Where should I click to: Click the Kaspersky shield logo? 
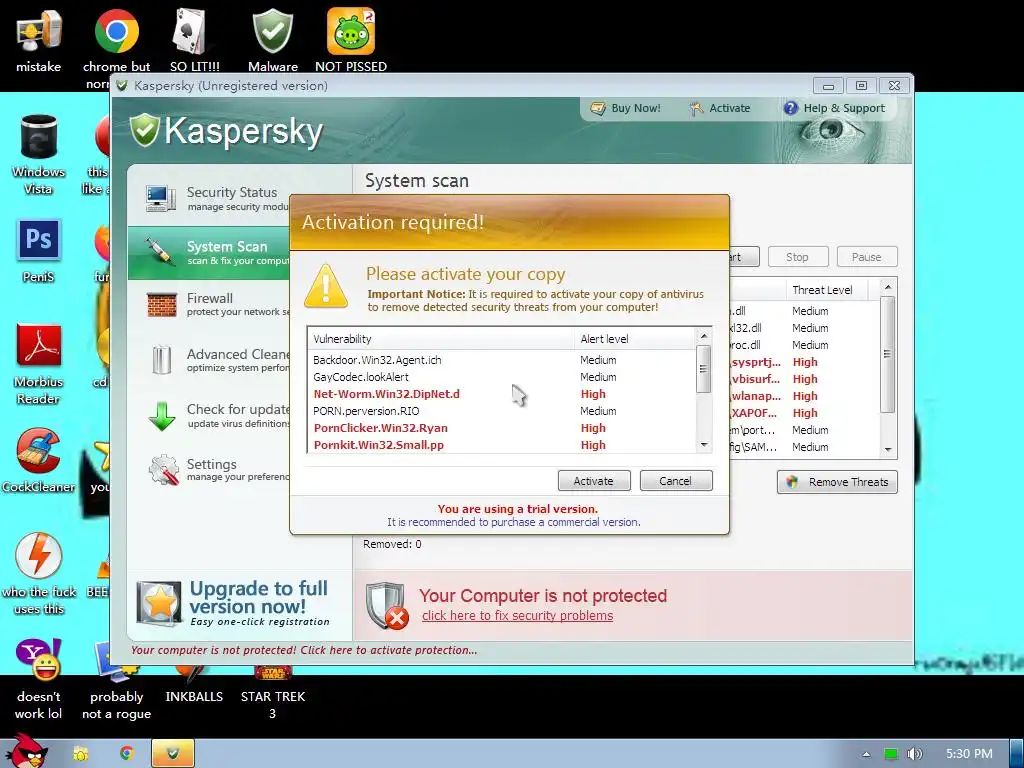tap(144, 129)
